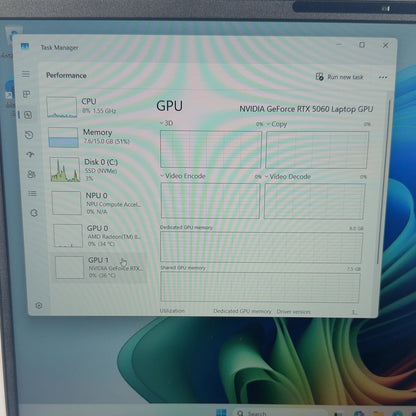416x416 pixels.
Task: Open Task Manager settings gear
Action: pos(39,305)
